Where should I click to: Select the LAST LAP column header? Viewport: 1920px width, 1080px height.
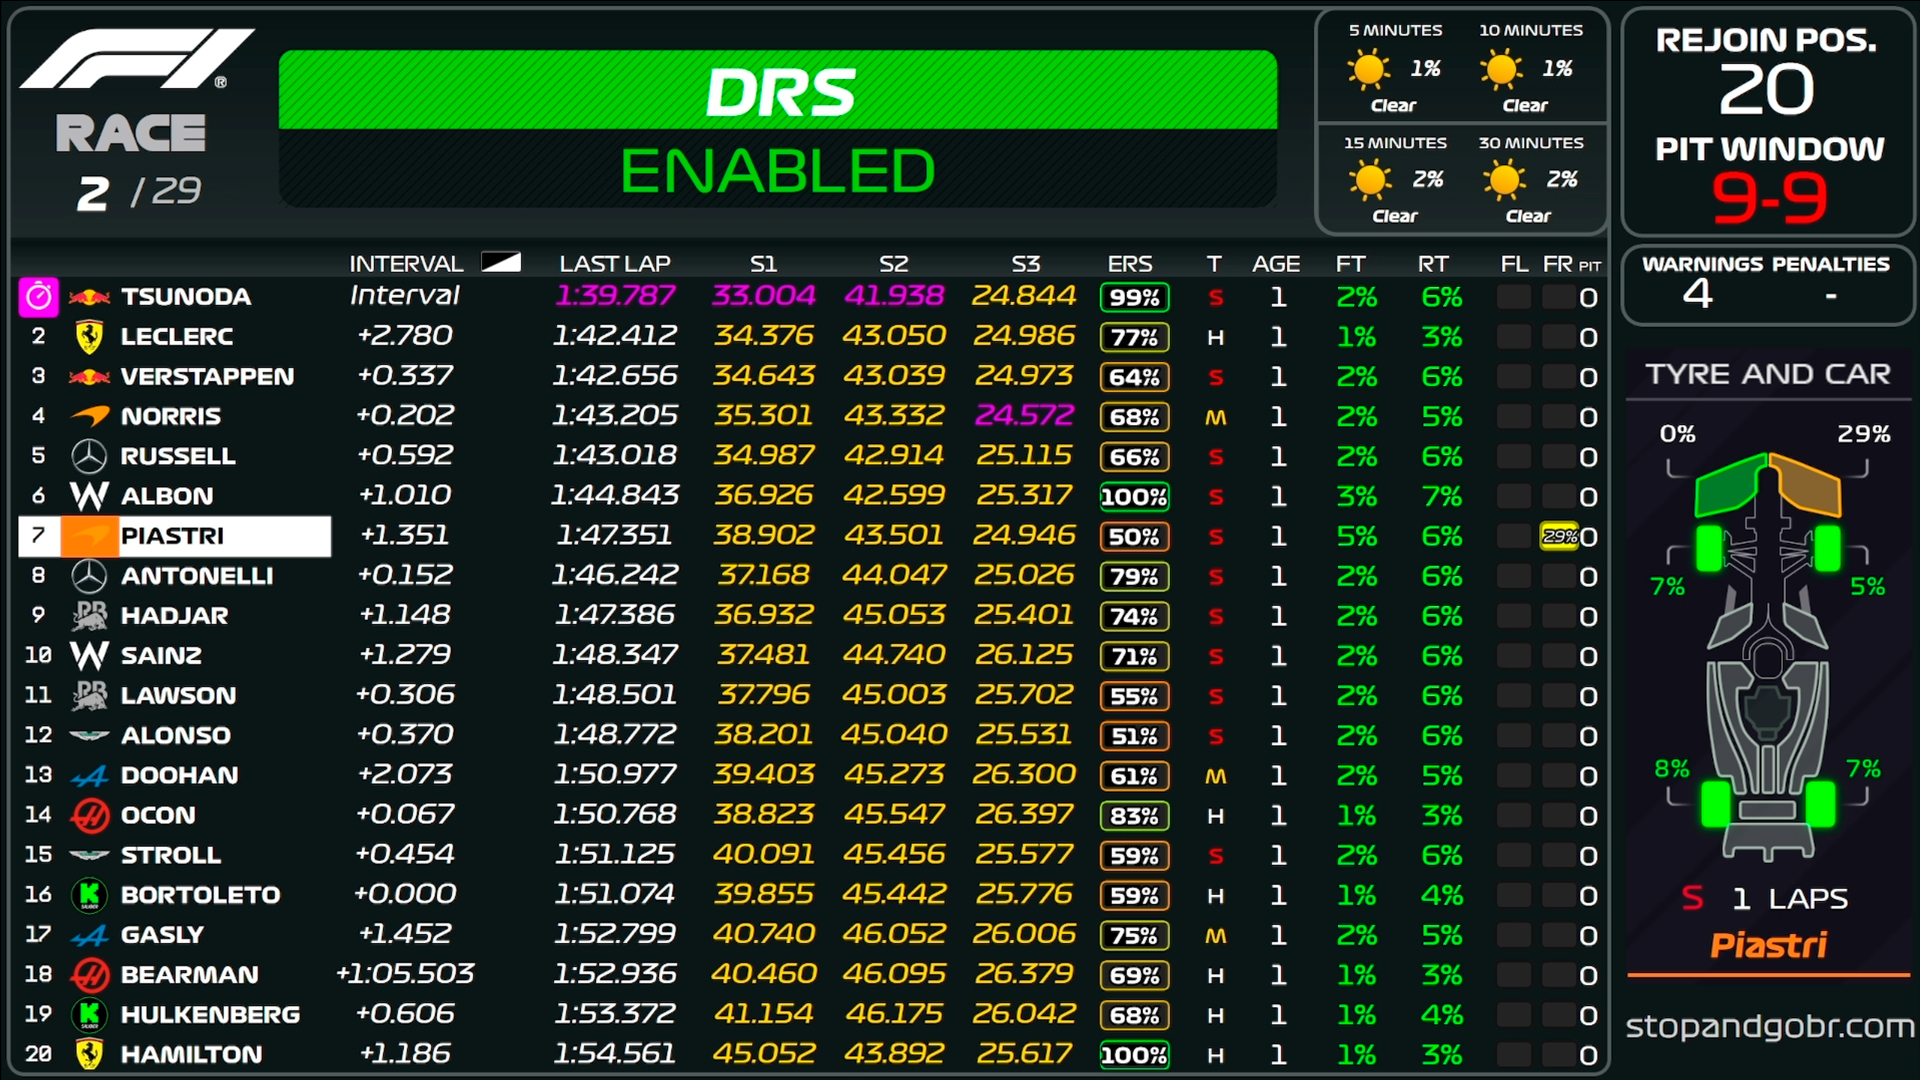click(x=615, y=263)
